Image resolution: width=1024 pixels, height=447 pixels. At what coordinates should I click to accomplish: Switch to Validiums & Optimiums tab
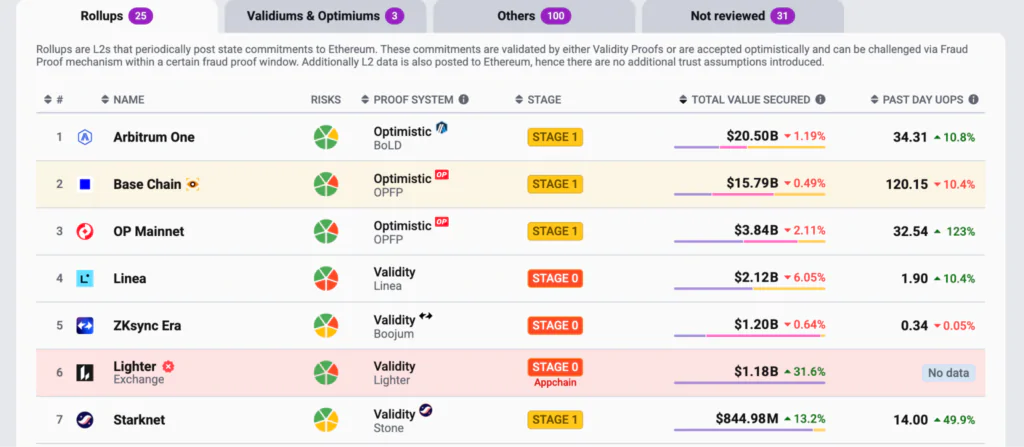pyautogui.click(x=324, y=16)
